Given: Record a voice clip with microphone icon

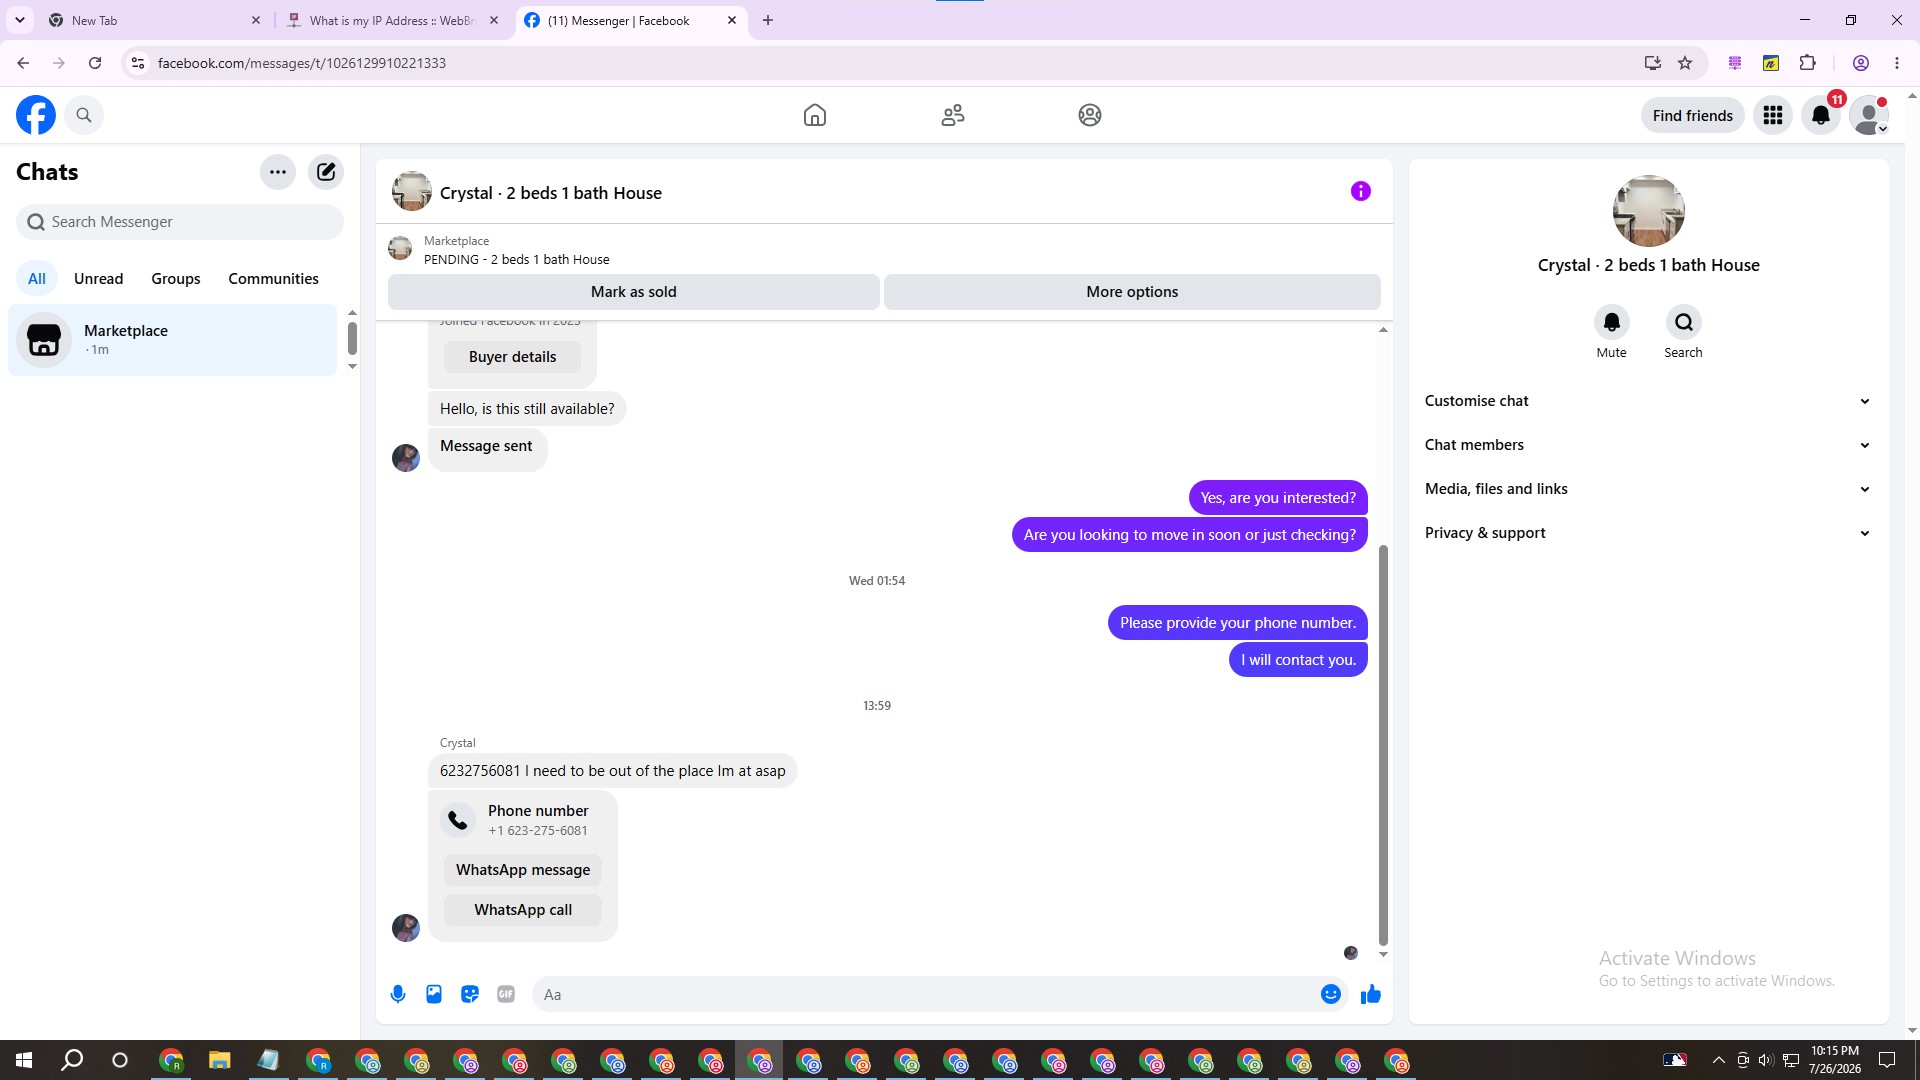Looking at the screenshot, I should pyautogui.click(x=398, y=994).
